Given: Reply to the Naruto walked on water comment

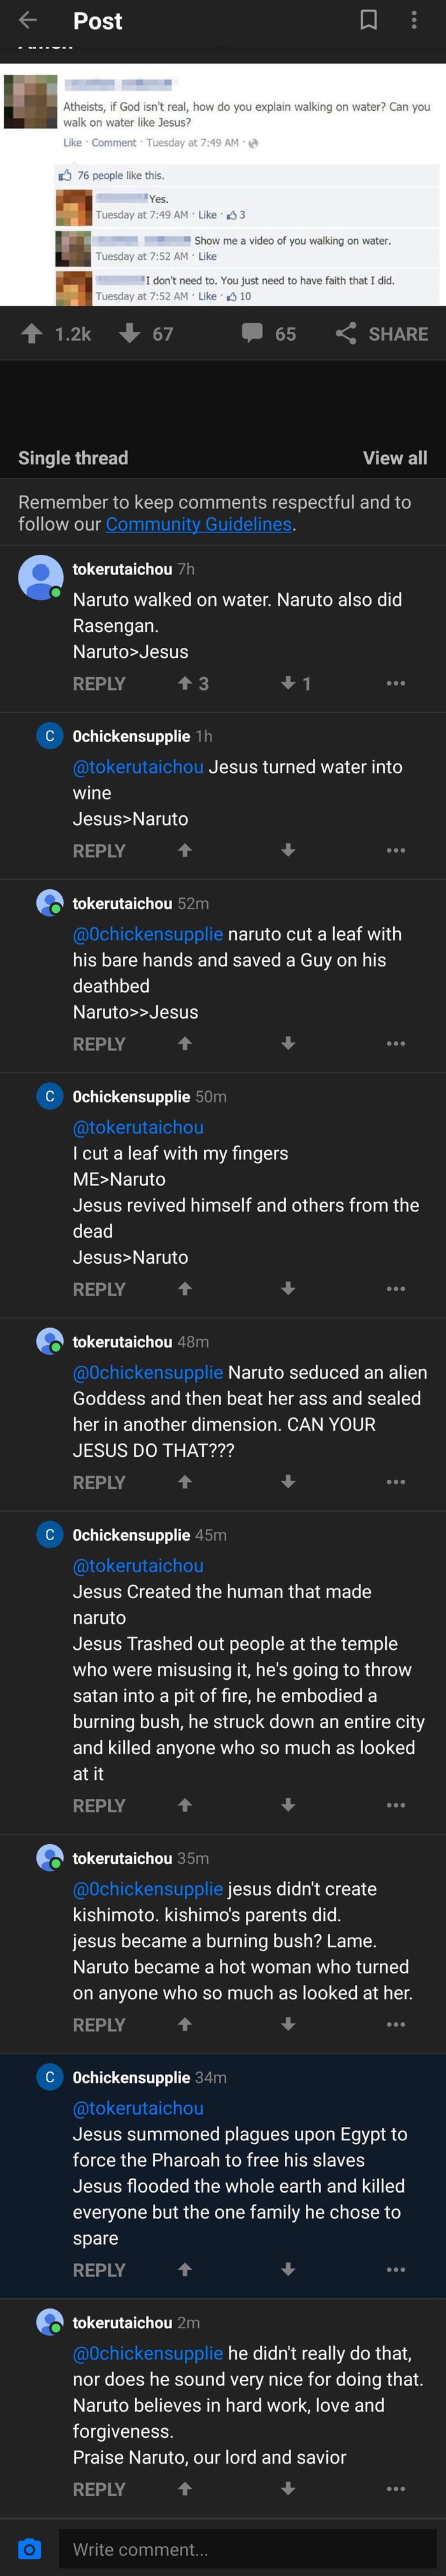Looking at the screenshot, I should [x=99, y=684].
